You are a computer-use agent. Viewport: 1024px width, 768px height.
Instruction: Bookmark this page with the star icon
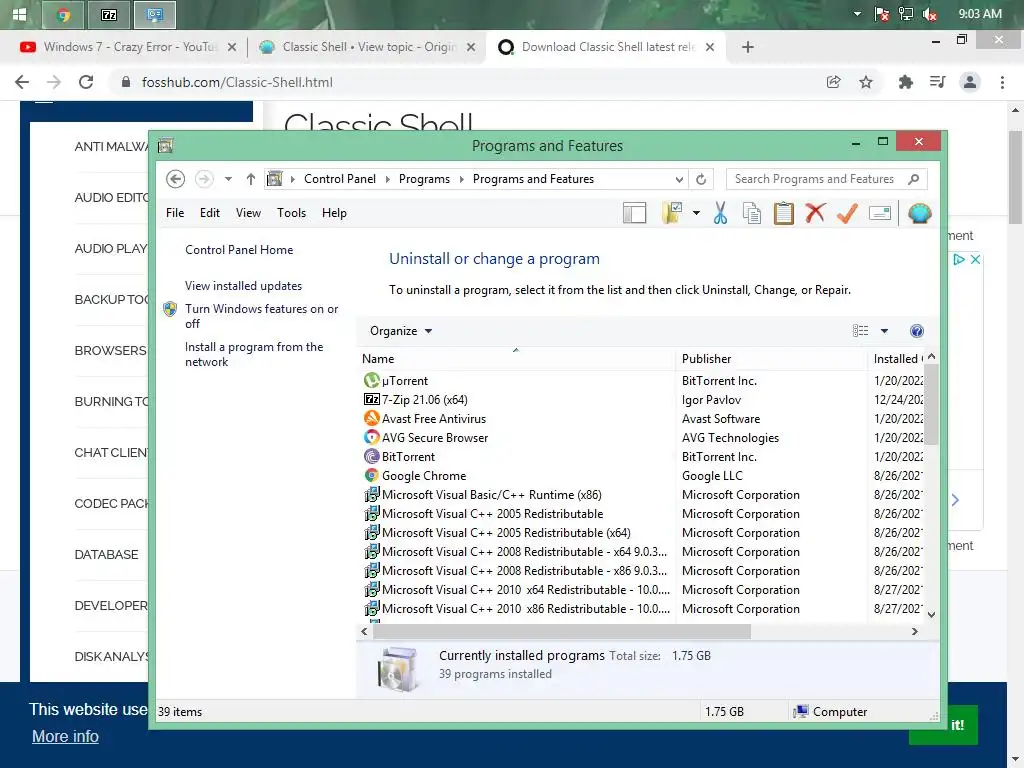click(x=866, y=82)
